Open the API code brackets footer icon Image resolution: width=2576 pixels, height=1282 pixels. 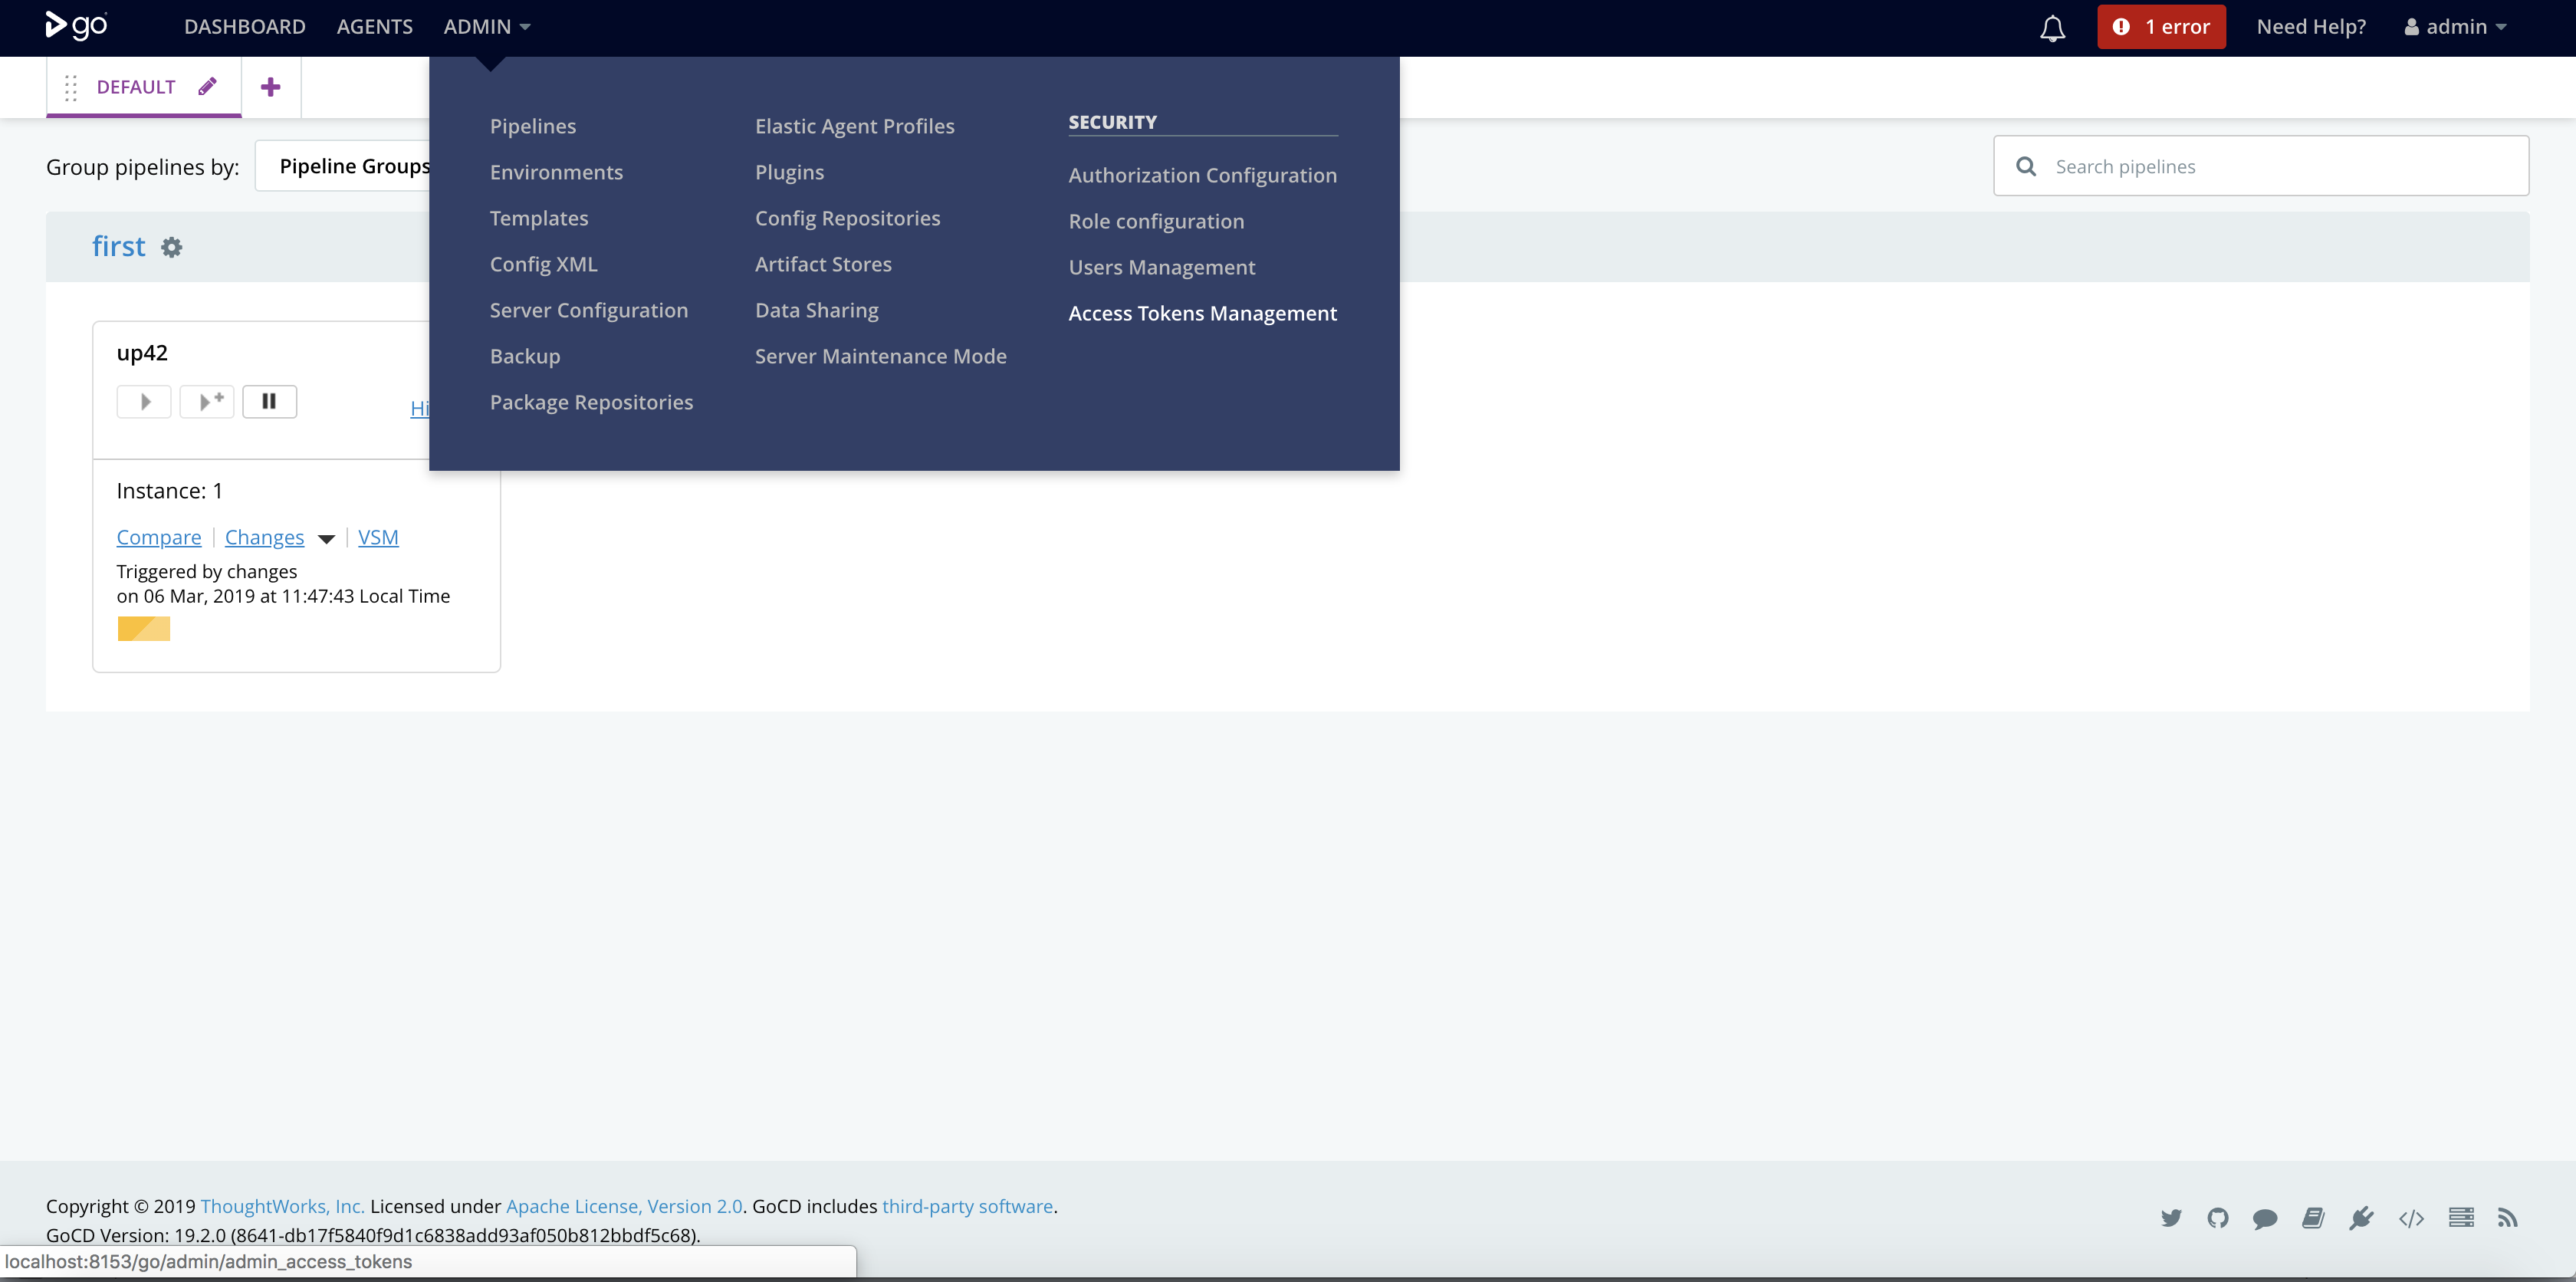point(2411,1218)
